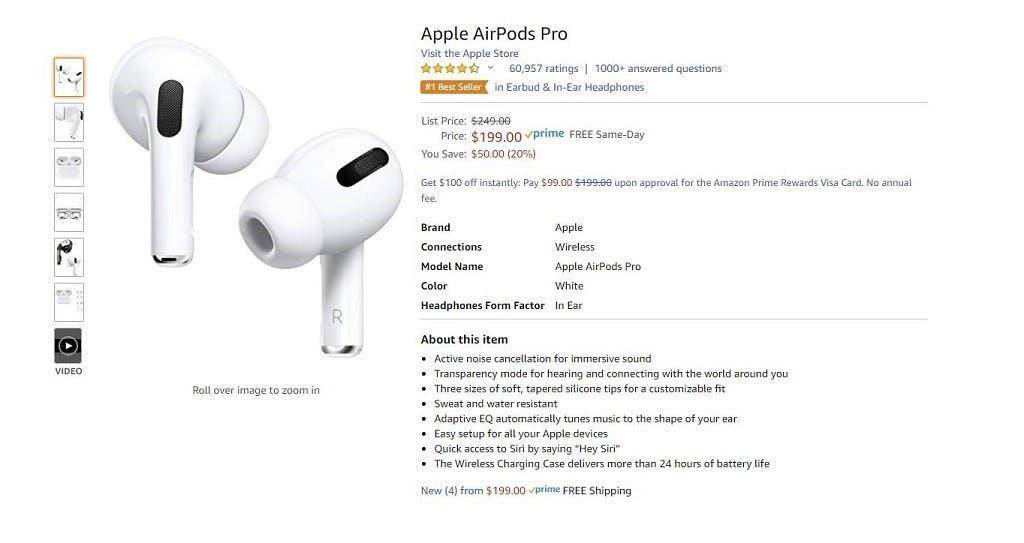The image size is (1024, 543).
Task: Open 1000+ answered questions link
Action: pos(658,69)
